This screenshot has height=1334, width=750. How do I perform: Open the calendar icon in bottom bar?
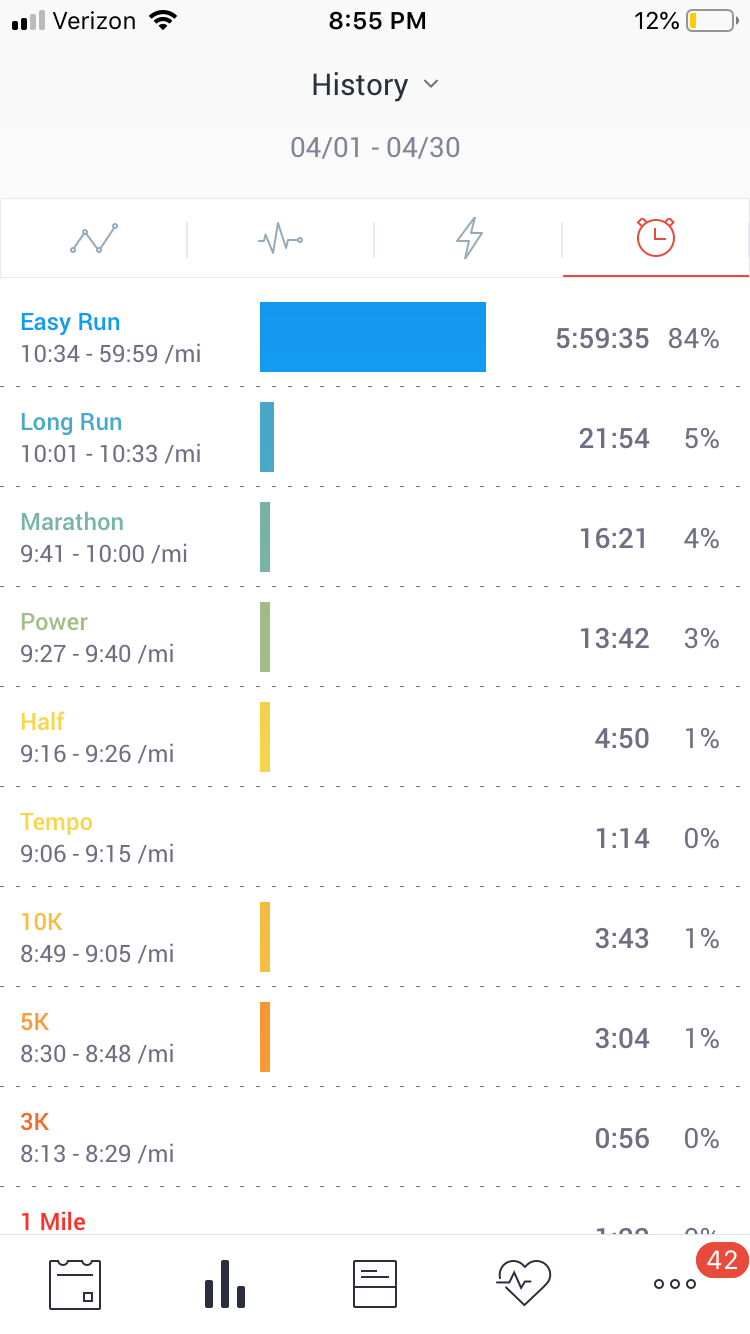tap(75, 1284)
